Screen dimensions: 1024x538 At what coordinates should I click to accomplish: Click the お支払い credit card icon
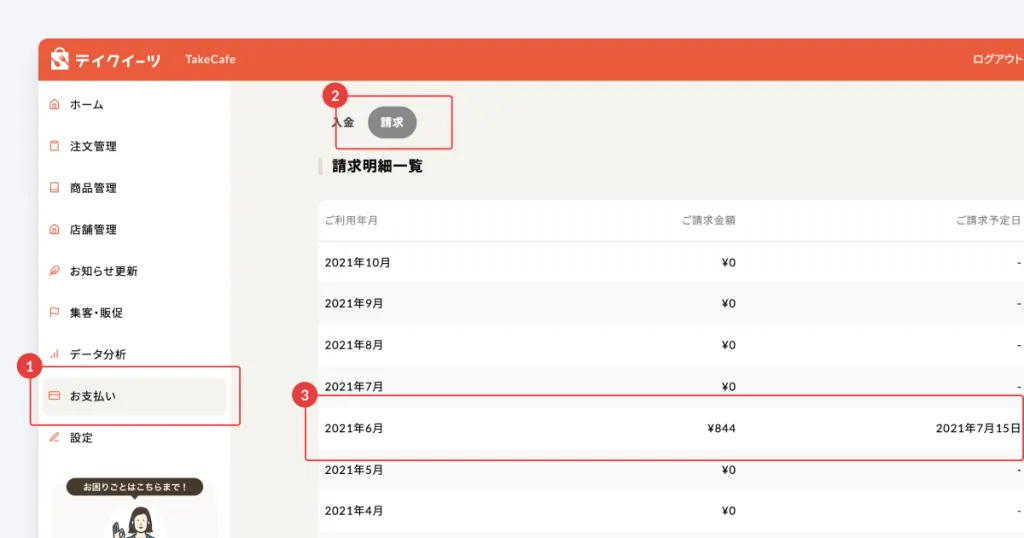[x=54, y=396]
